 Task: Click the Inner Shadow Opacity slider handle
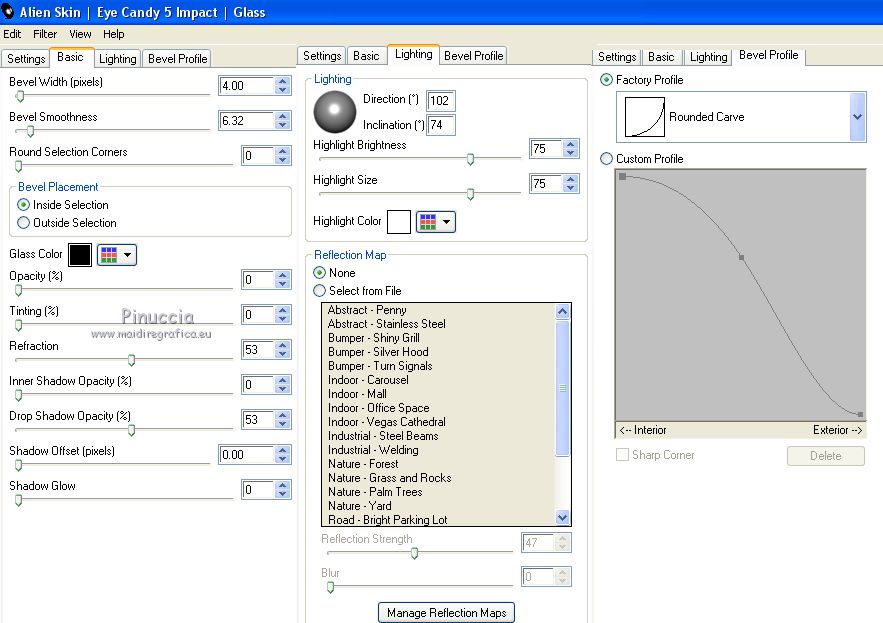point(19,395)
